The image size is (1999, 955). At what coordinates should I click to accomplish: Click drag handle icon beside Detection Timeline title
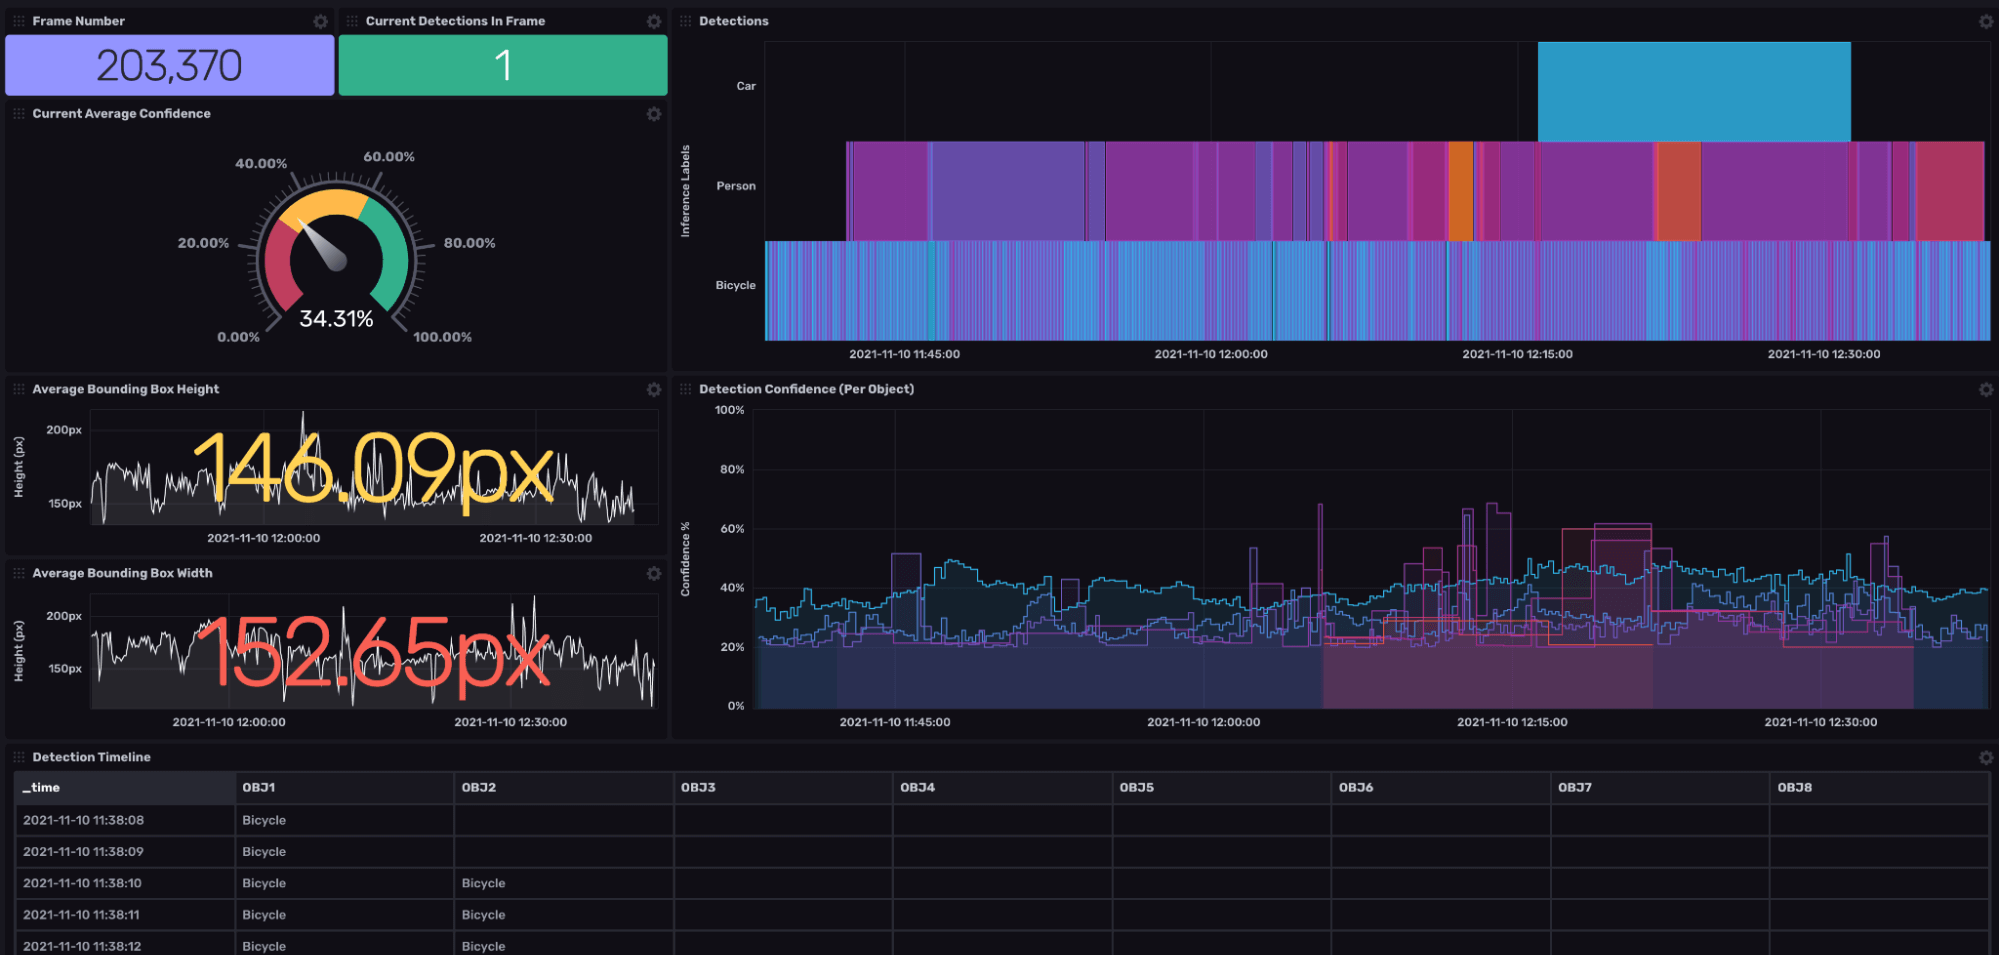click(x=19, y=757)
